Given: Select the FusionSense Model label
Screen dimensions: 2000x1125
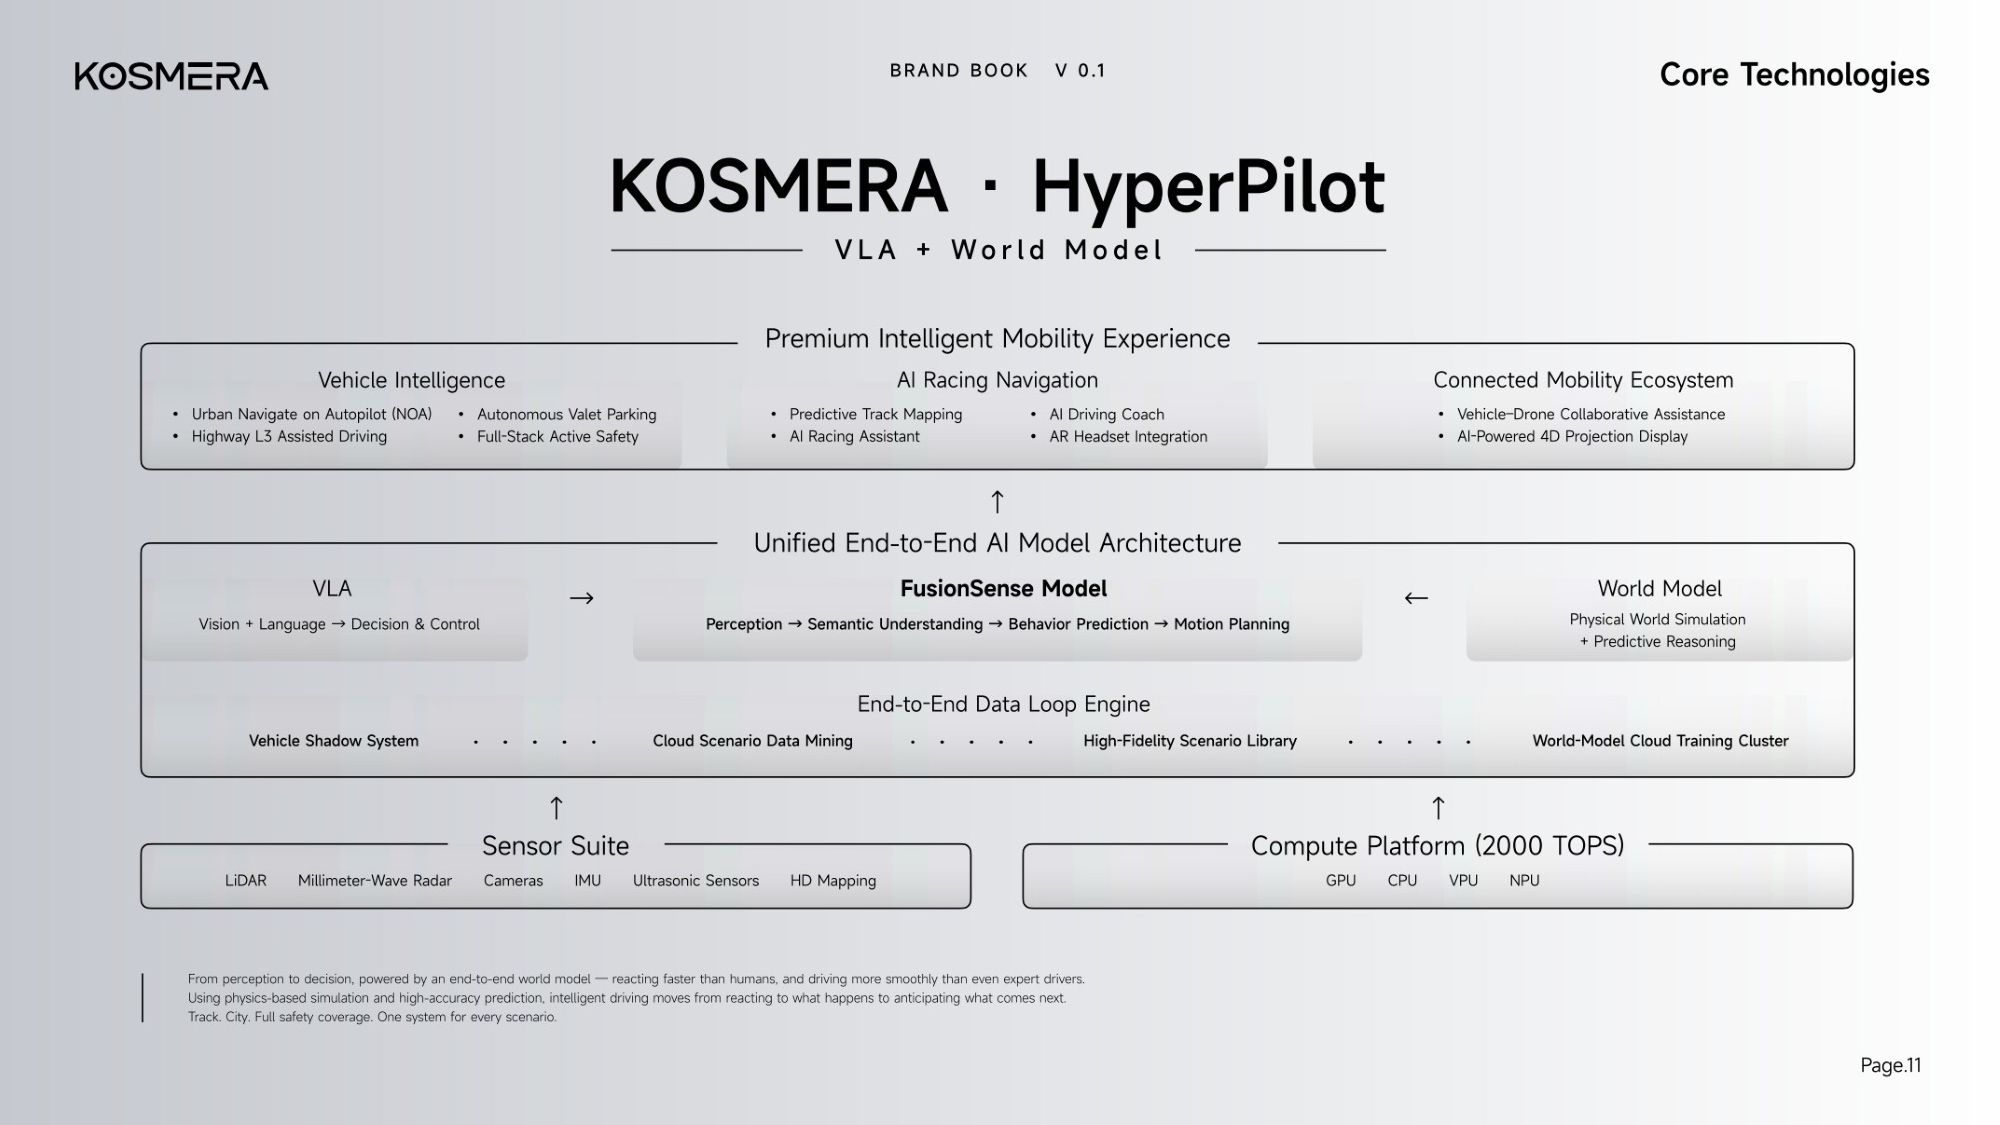Looking at the screenshot, I should (1003, 589).
